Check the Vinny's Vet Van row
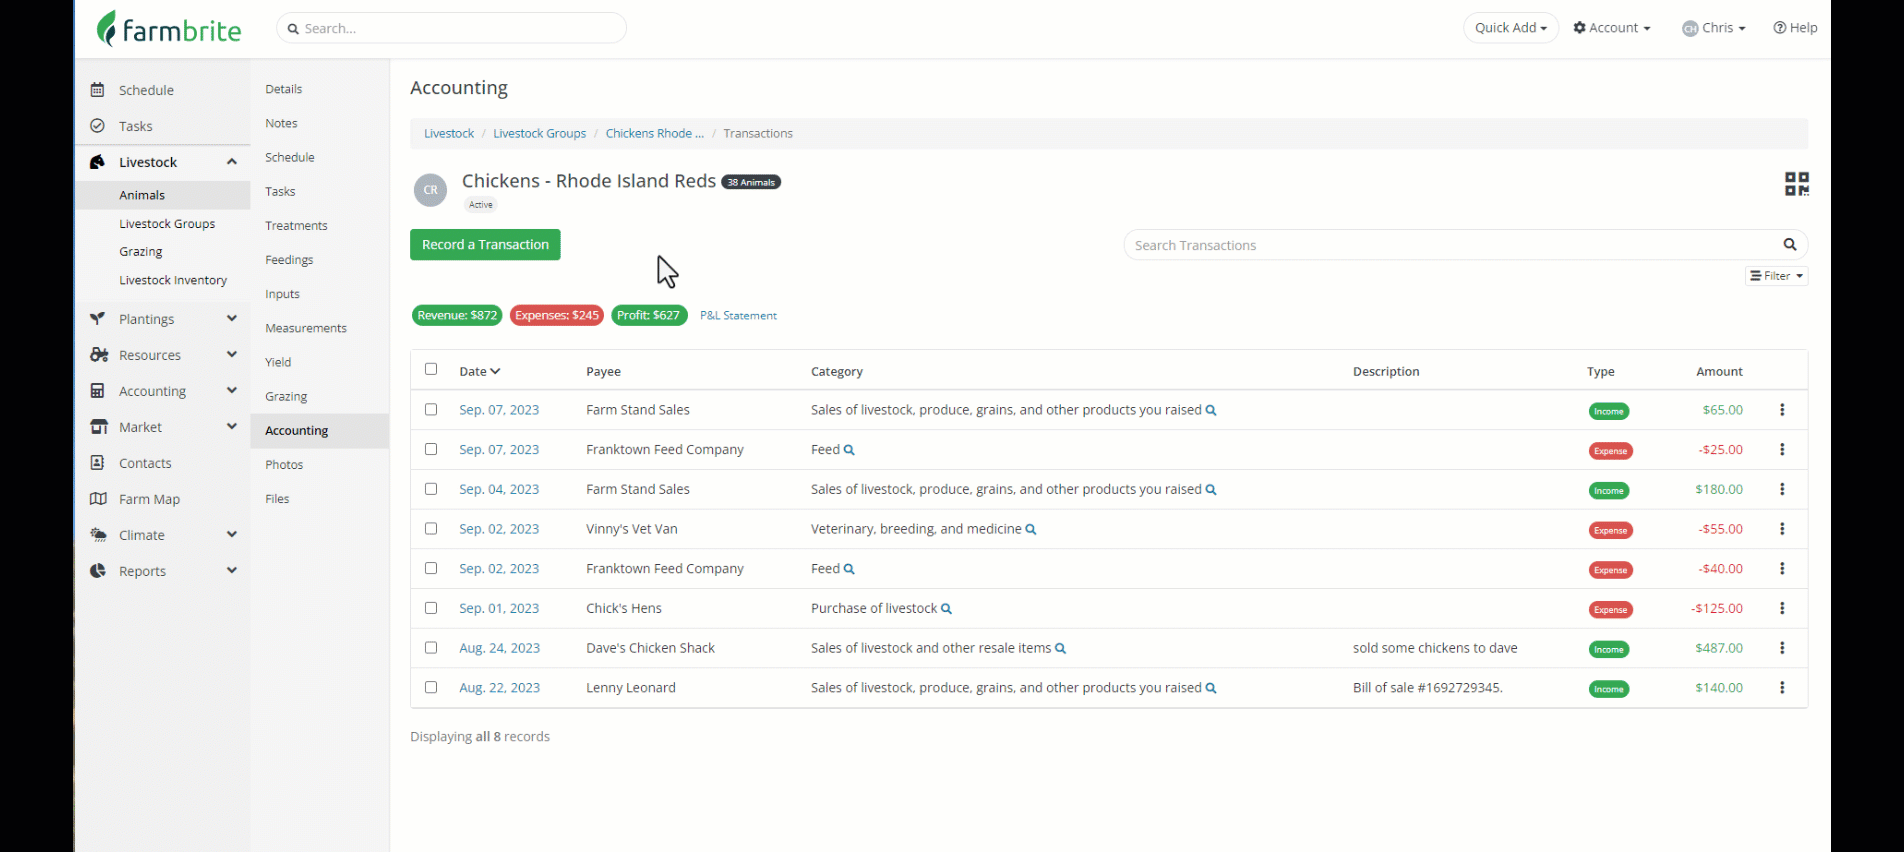Image resolution: width=1904 pixels, height=852 pixels. click(x=431, y=528)
